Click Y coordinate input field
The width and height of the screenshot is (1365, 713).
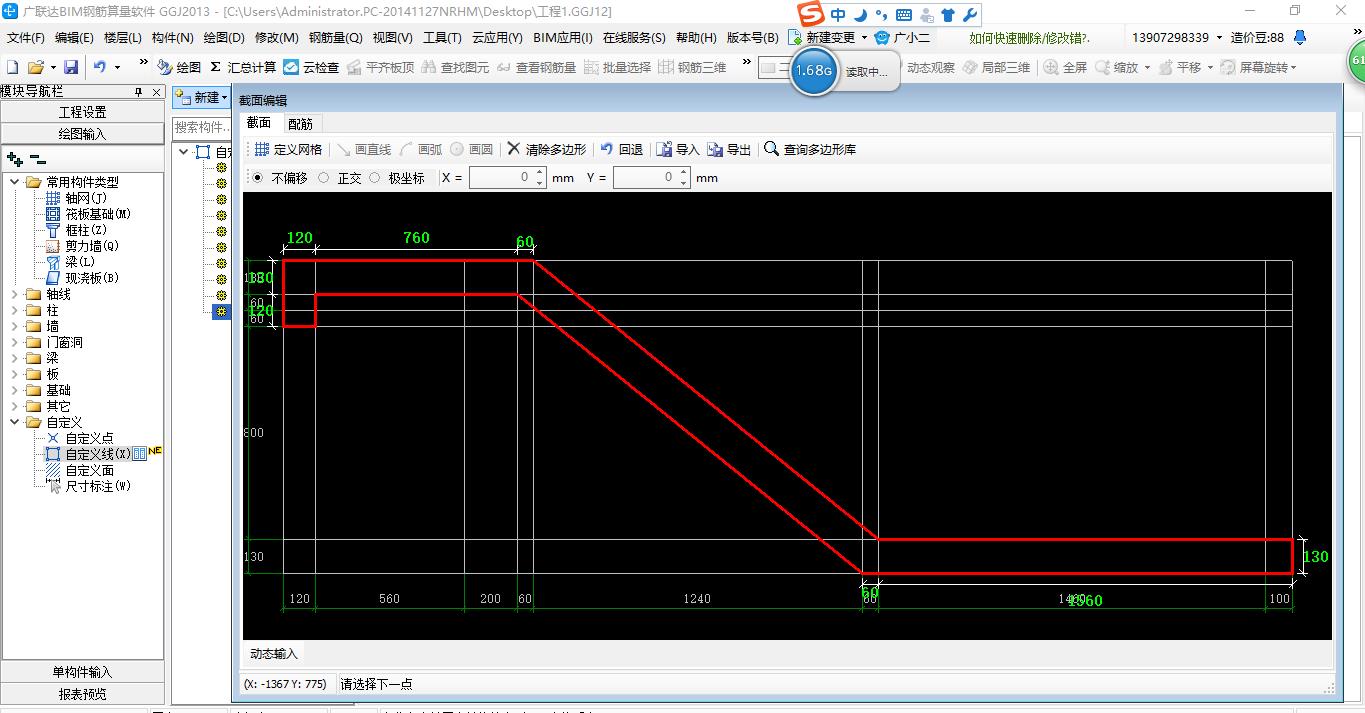[x=645, y=178]
